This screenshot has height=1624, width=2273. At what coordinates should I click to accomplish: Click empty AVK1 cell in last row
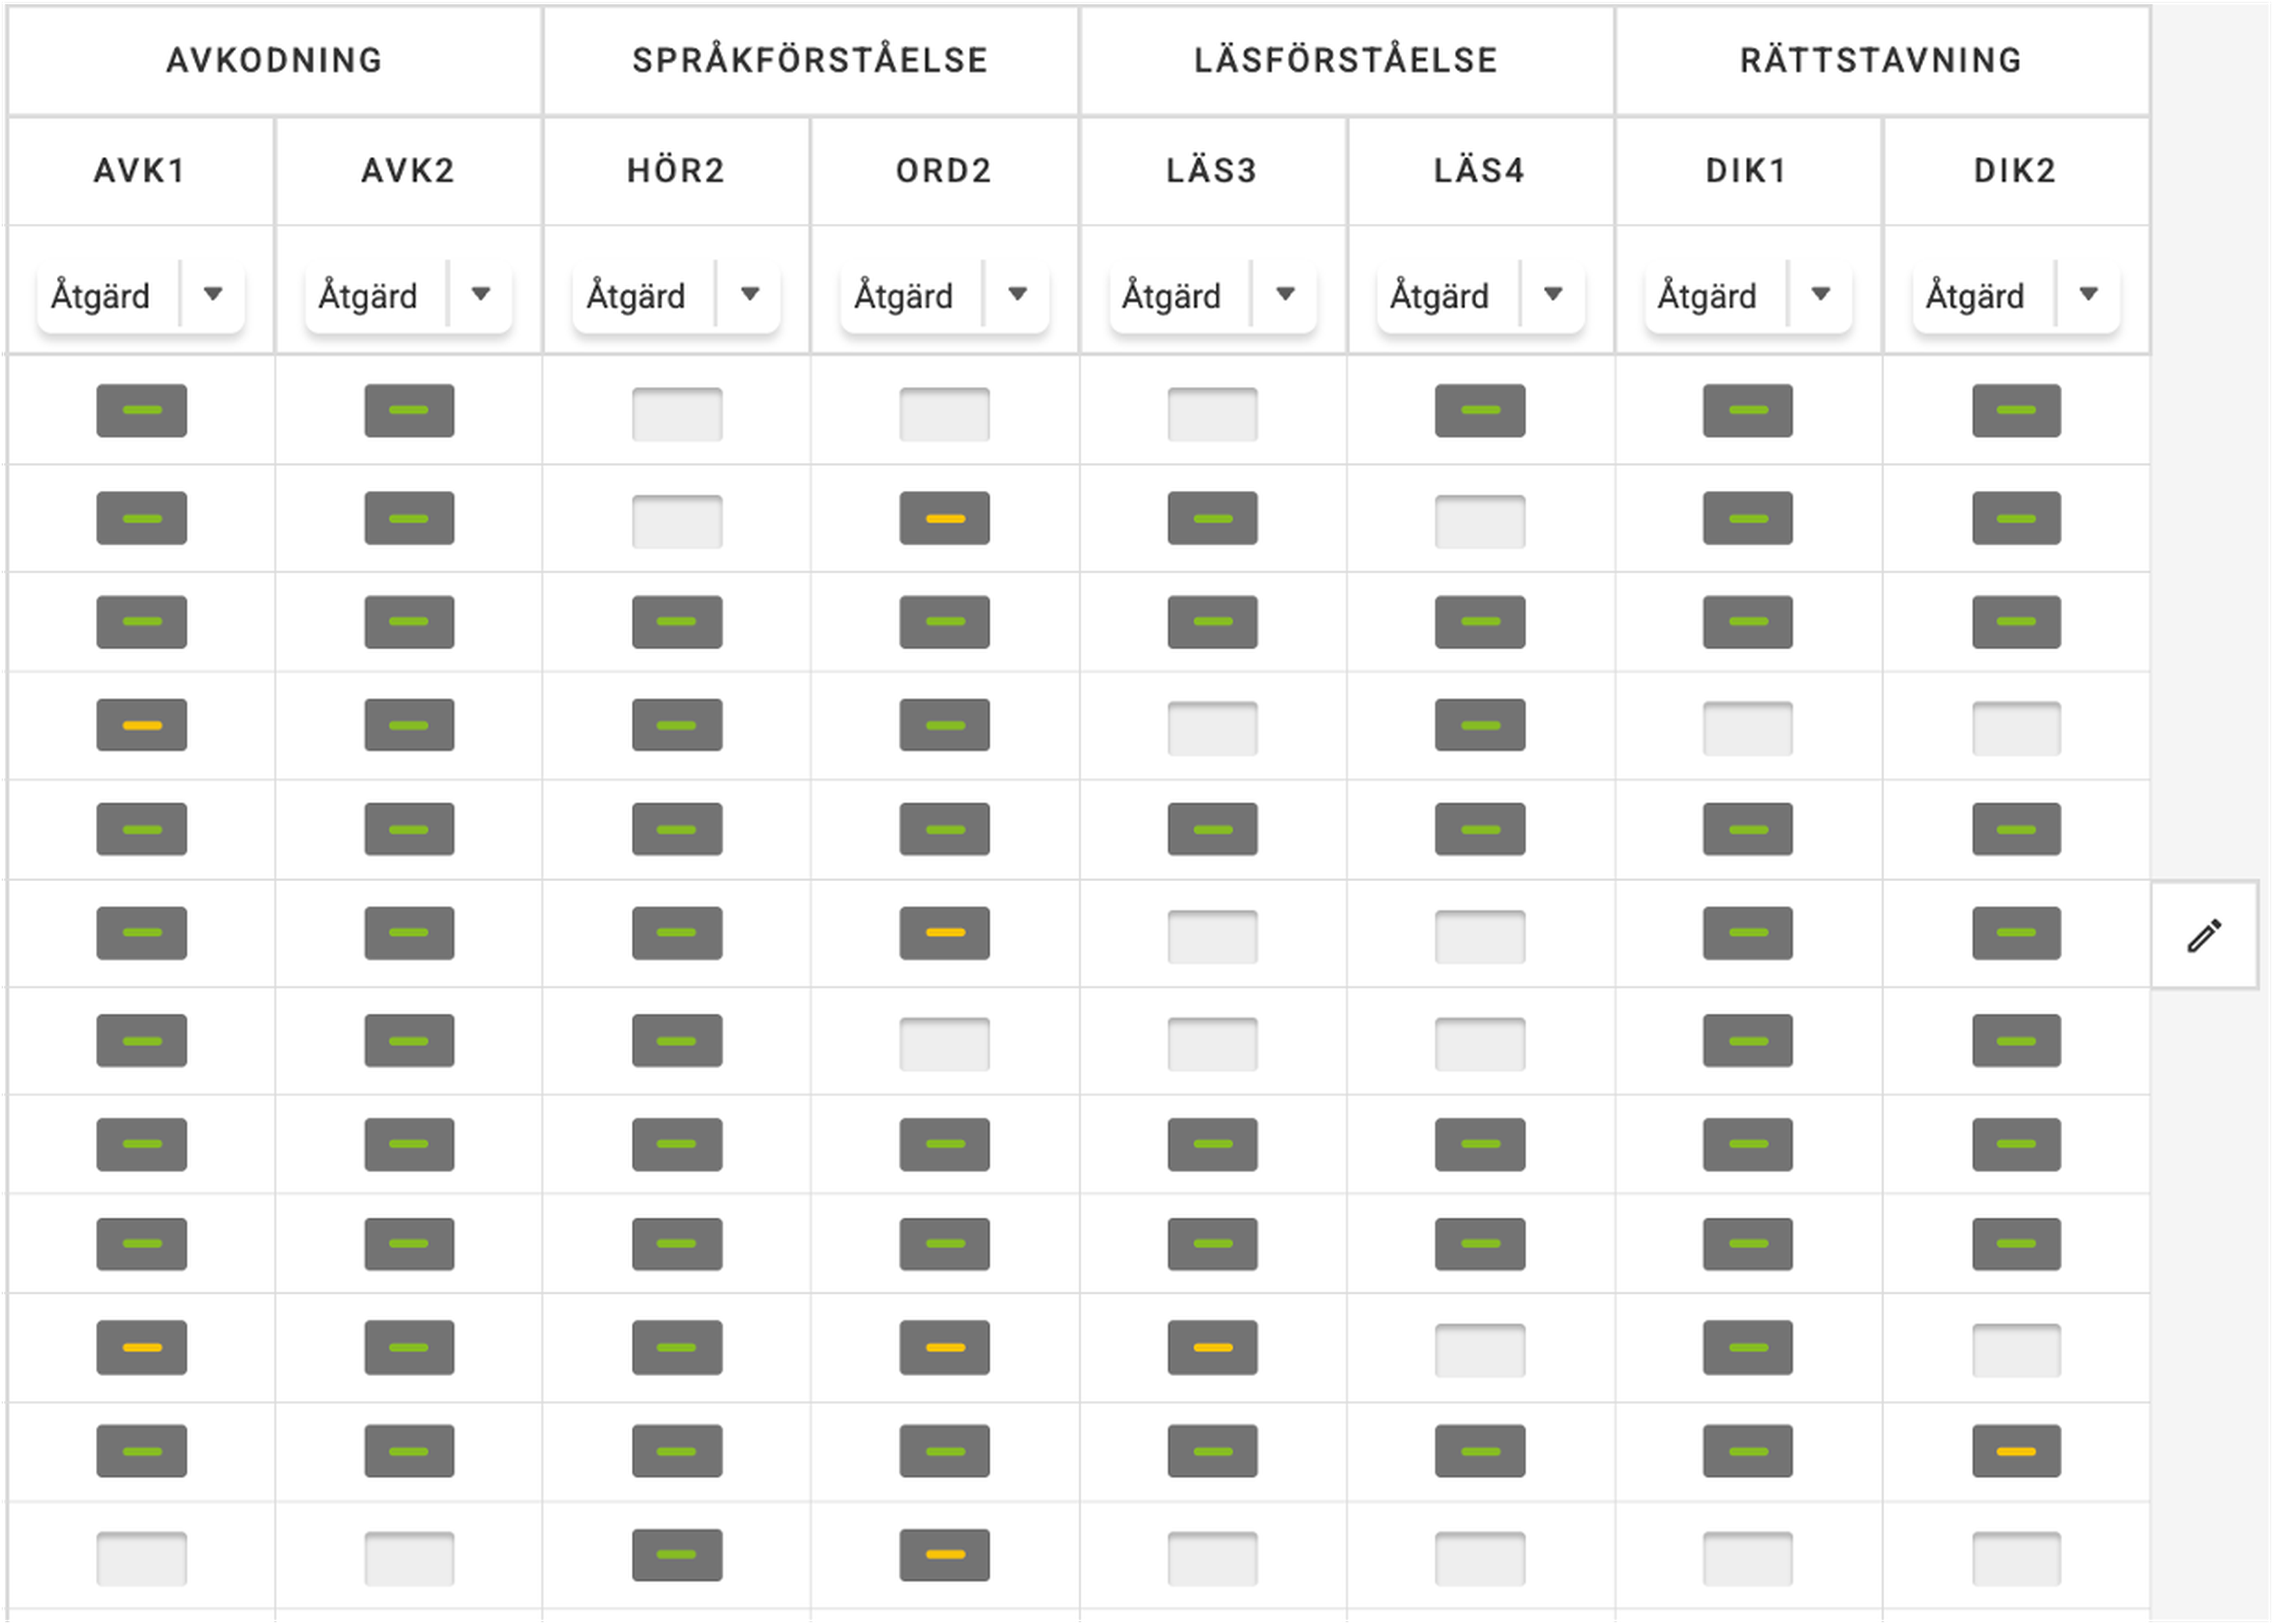[141, 1557]
